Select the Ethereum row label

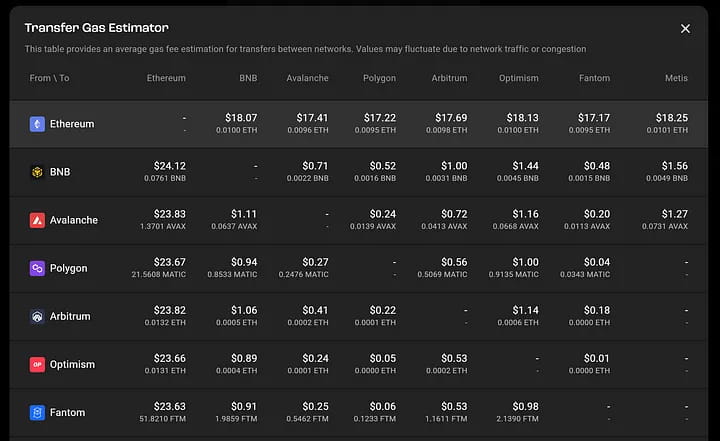click(72, 124)
